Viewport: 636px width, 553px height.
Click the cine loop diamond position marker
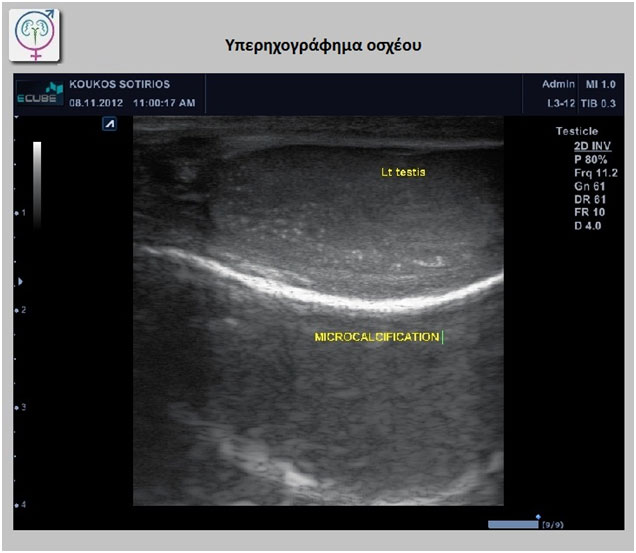538,517
